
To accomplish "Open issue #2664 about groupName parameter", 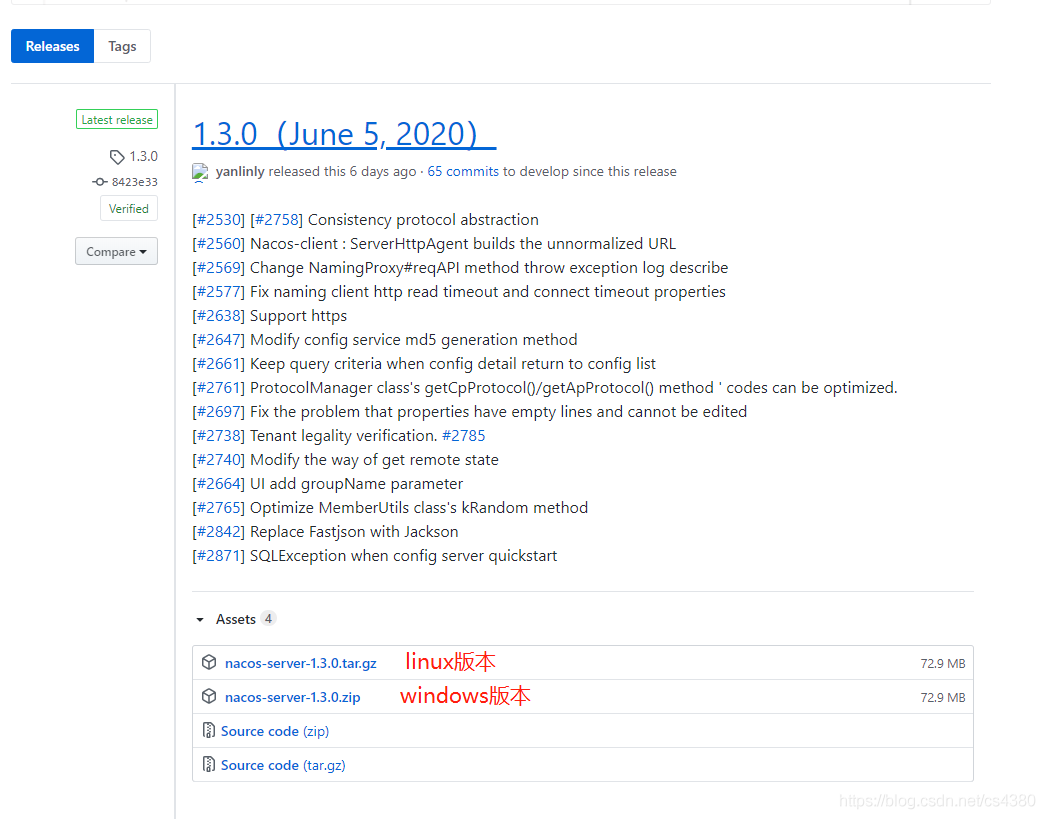I will pos(219,484).
